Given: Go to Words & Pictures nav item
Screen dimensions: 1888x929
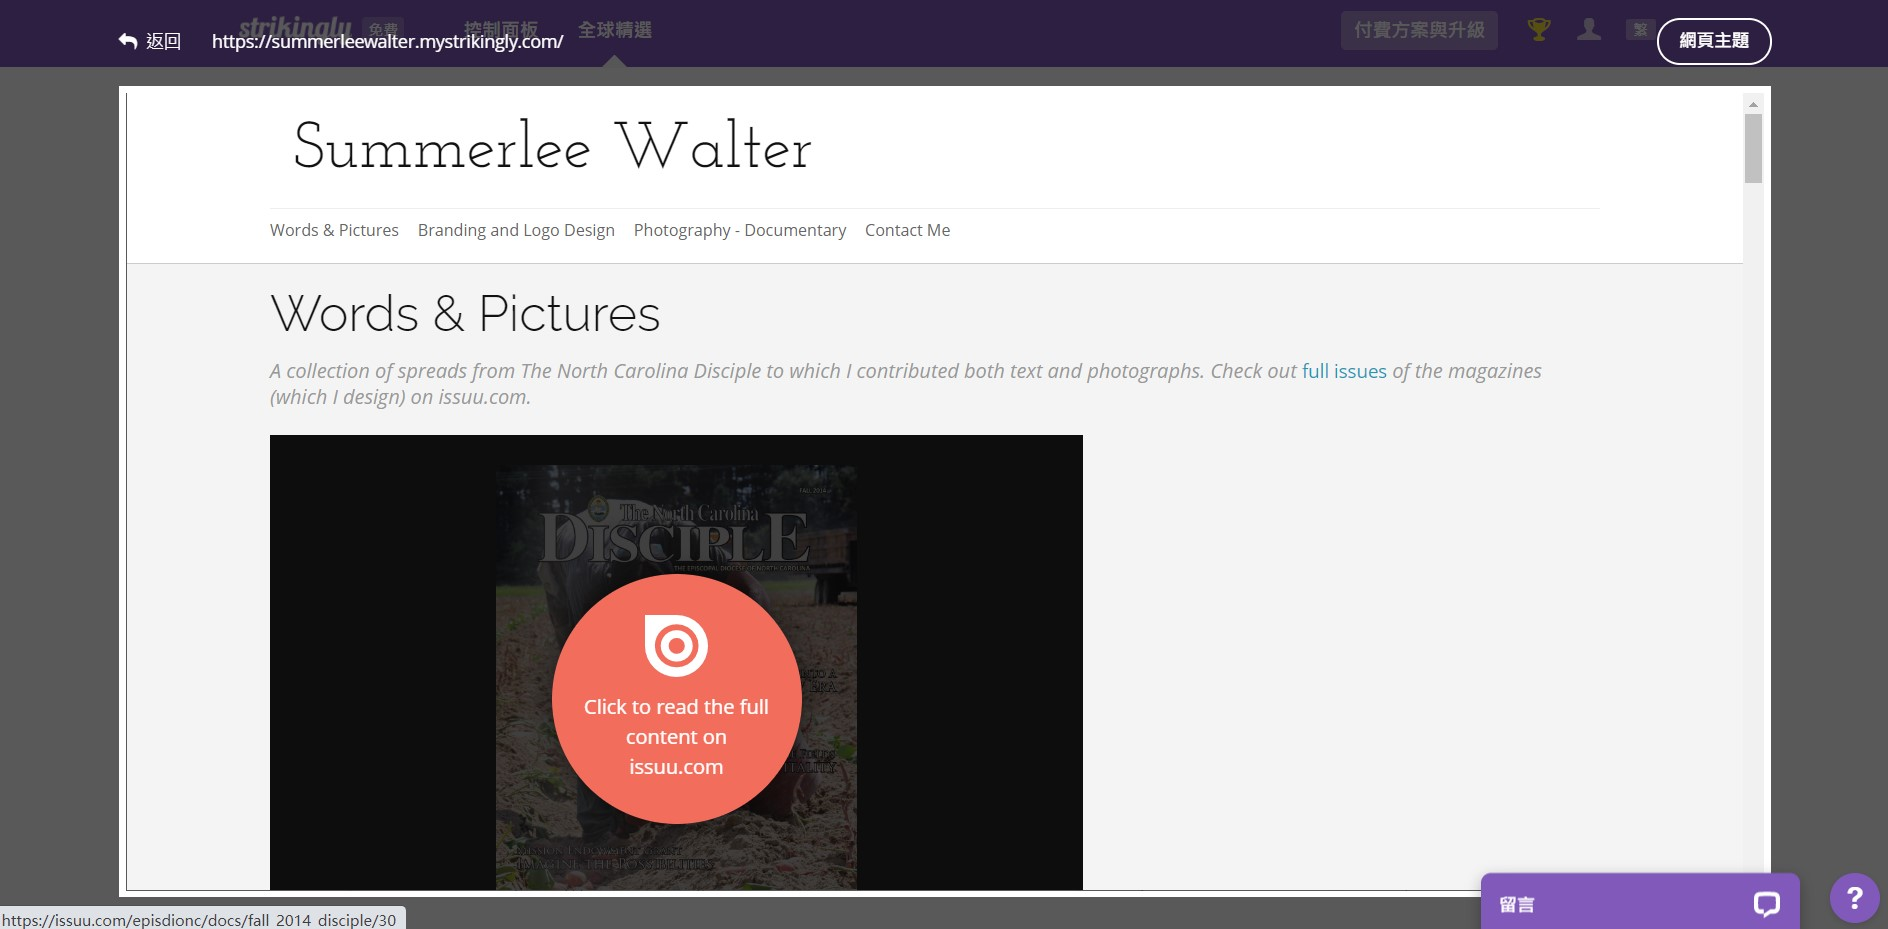Looking at the screenshot, I should tap(334, 230).
